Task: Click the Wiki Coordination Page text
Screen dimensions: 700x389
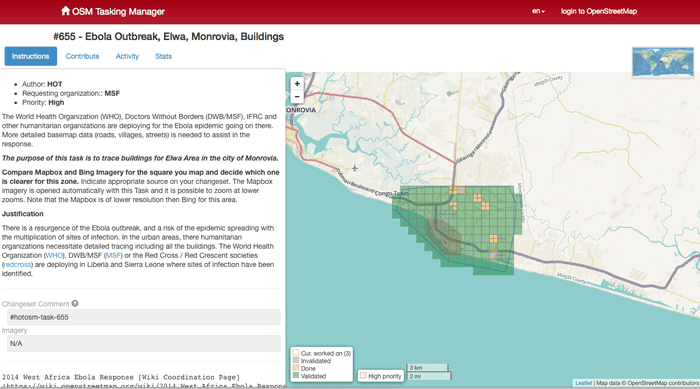Action: [x=189, y=377]
